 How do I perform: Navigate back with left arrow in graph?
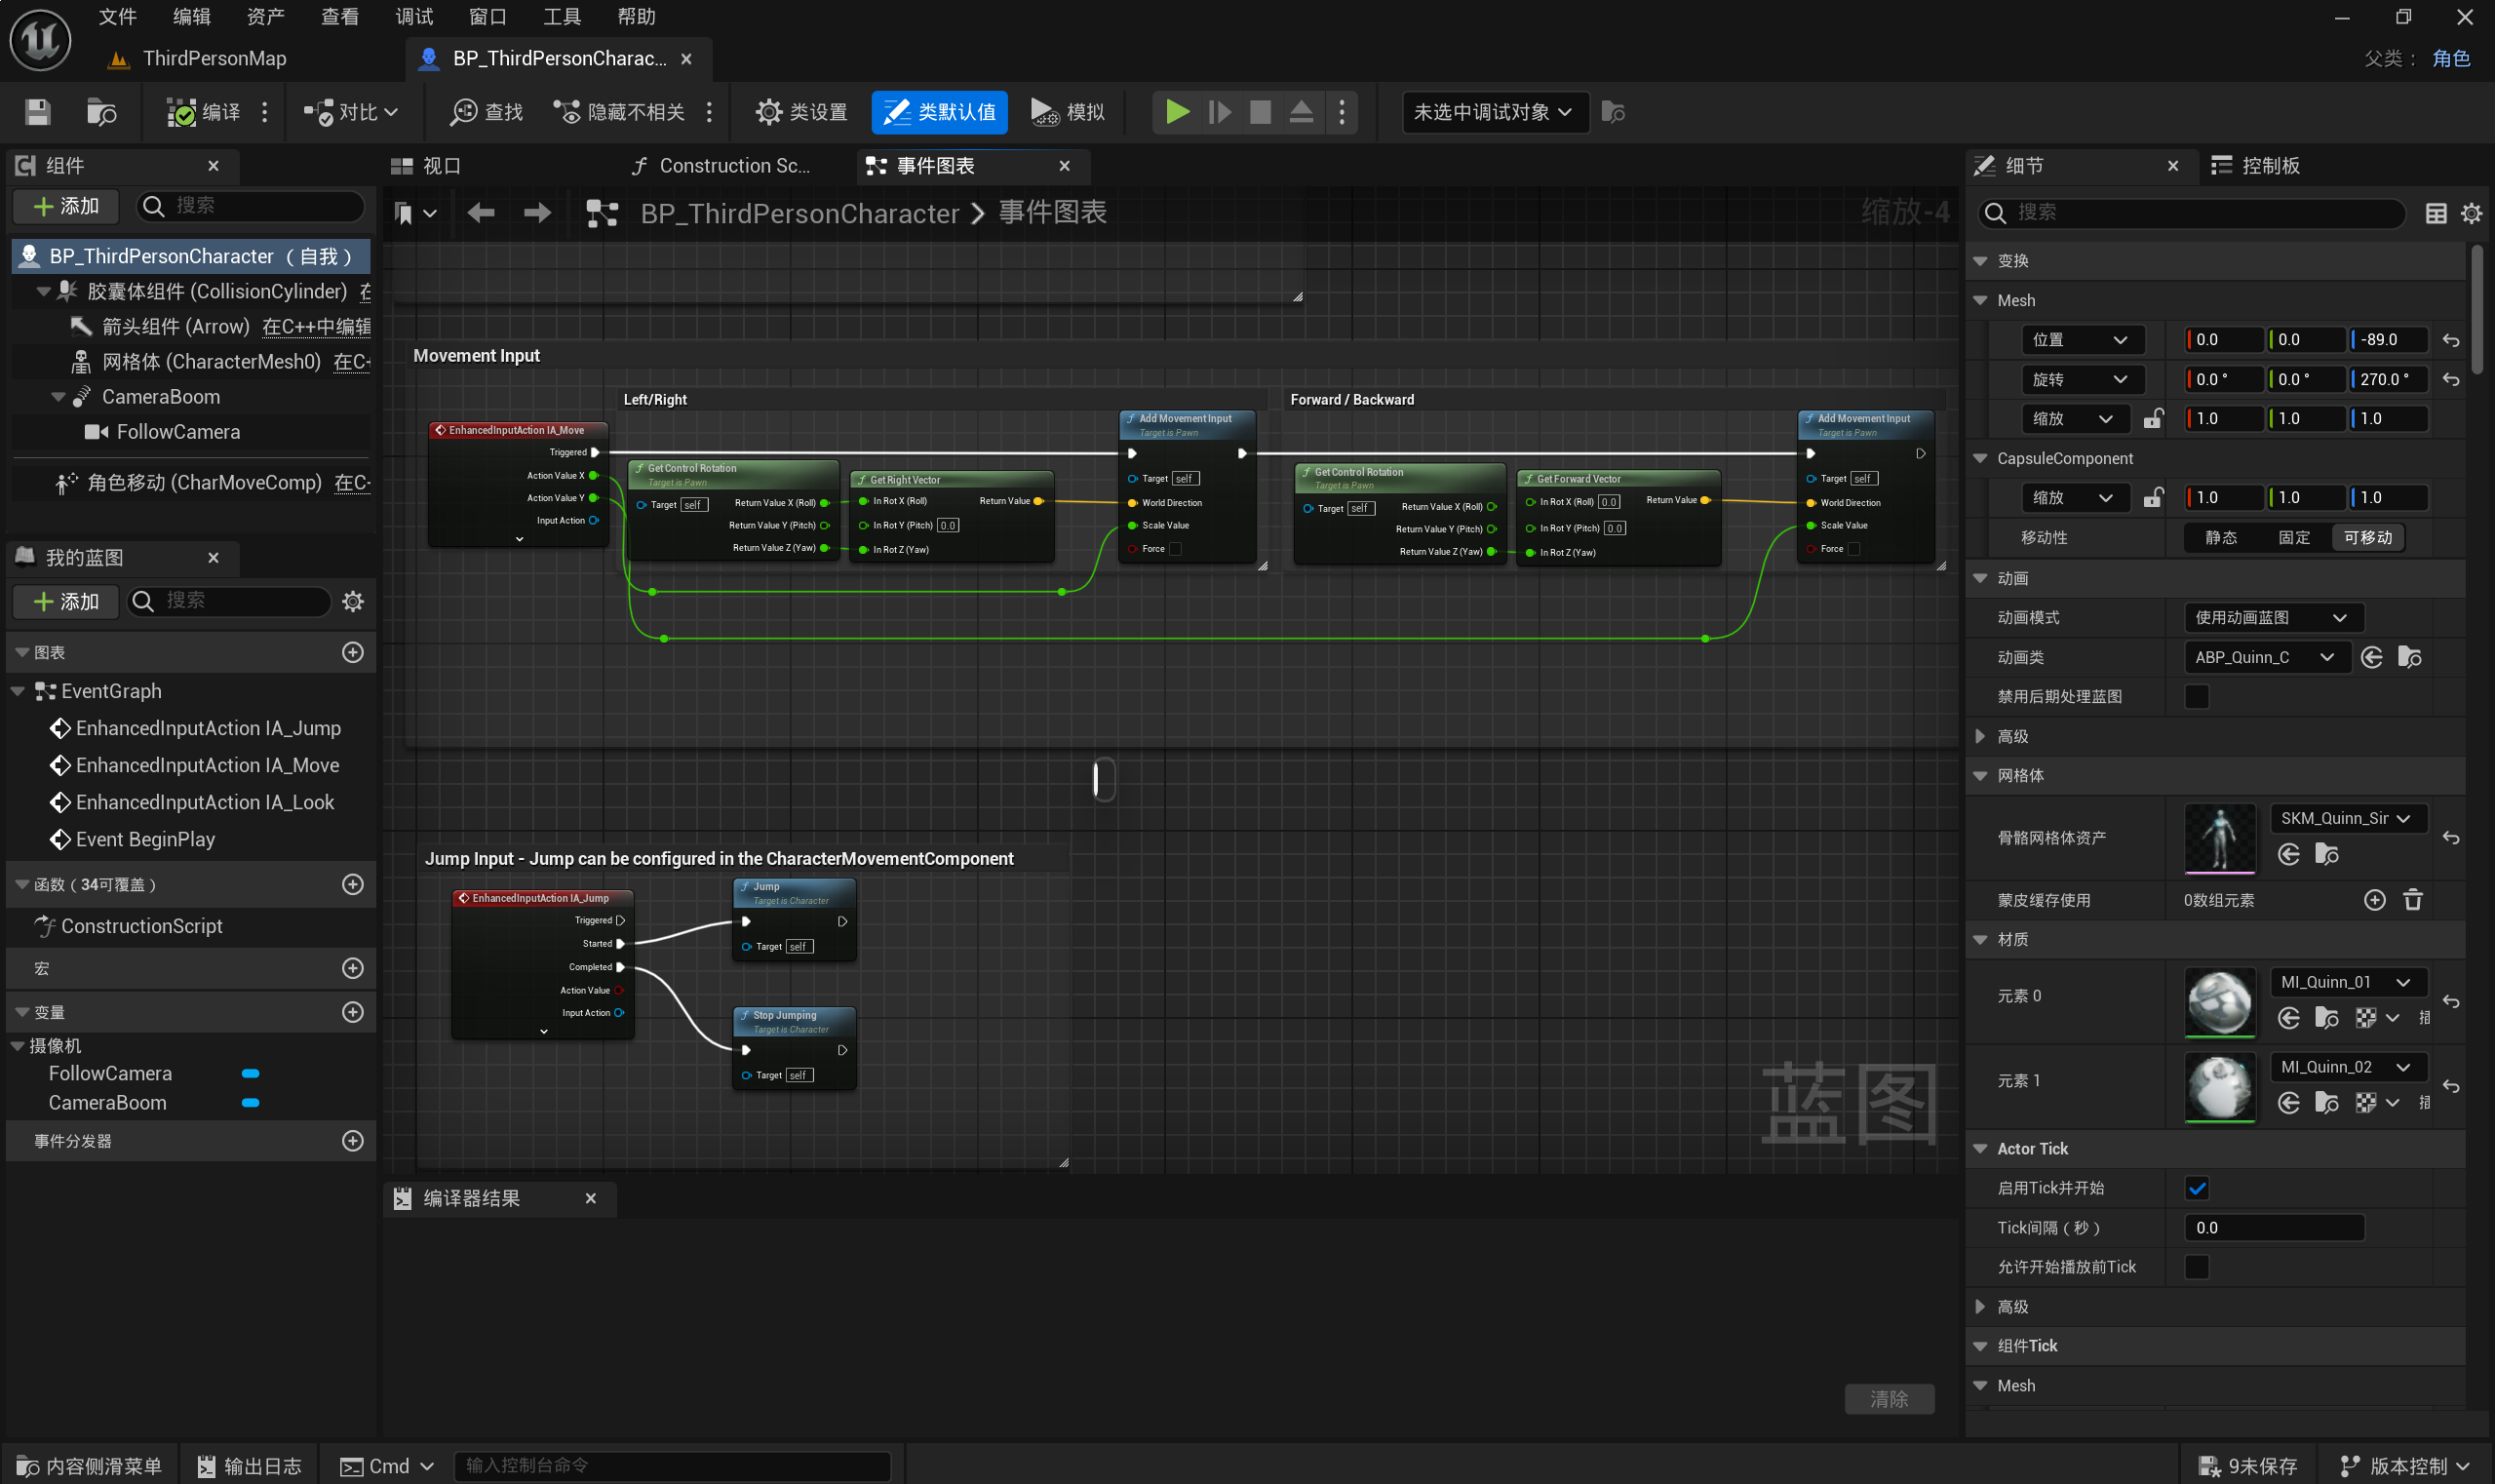coord(481,212)
